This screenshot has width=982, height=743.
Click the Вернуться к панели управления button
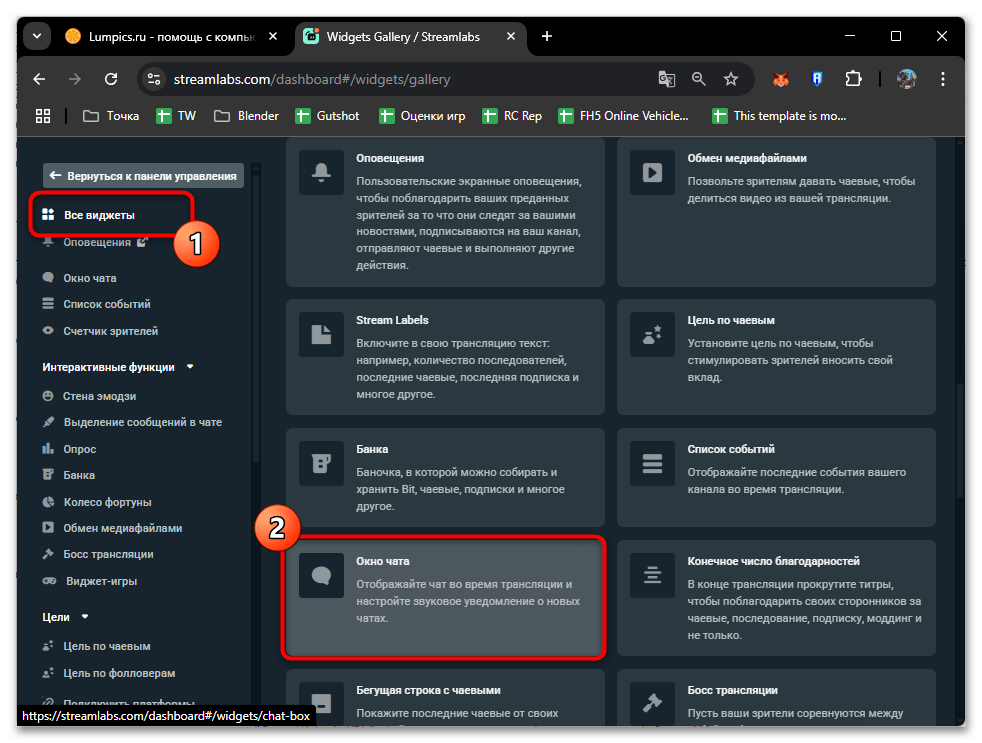pyautogui.click(x=143, y=176)
